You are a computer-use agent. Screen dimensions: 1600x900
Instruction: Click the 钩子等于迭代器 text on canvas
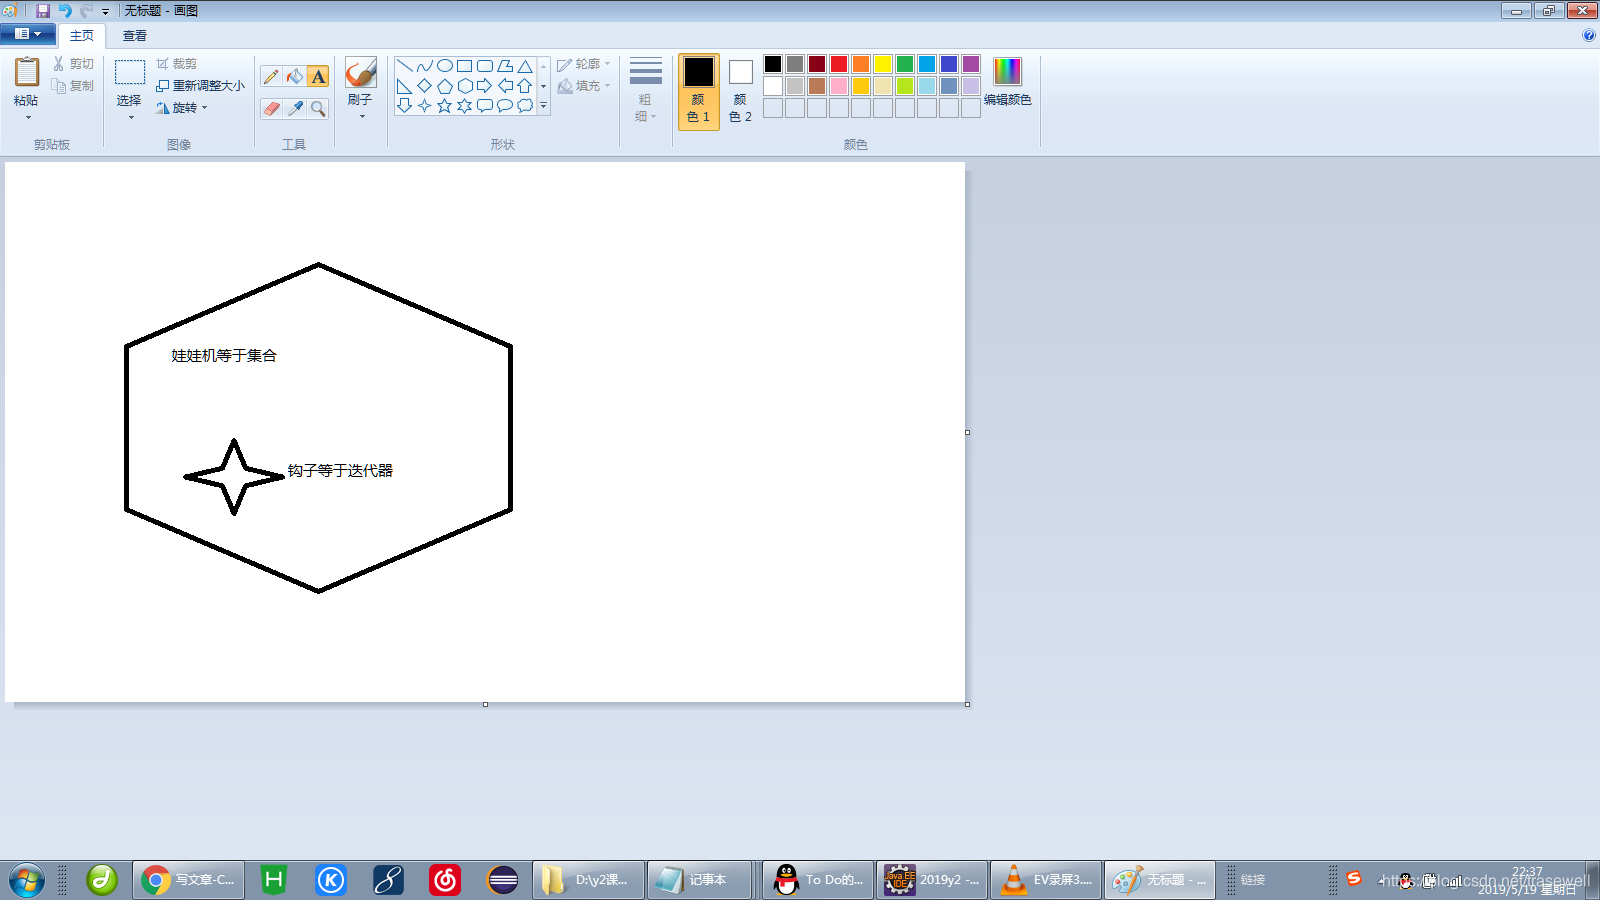(340, 470)
